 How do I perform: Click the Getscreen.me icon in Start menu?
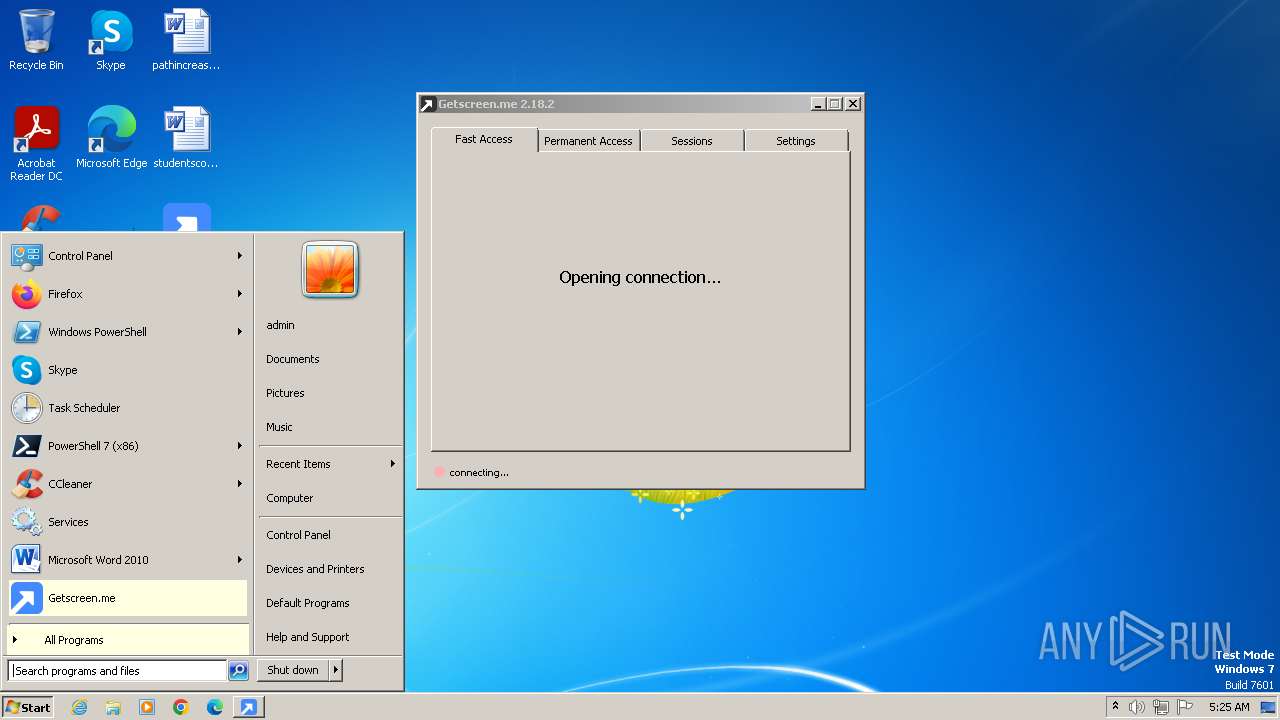[x=27, y=598]
